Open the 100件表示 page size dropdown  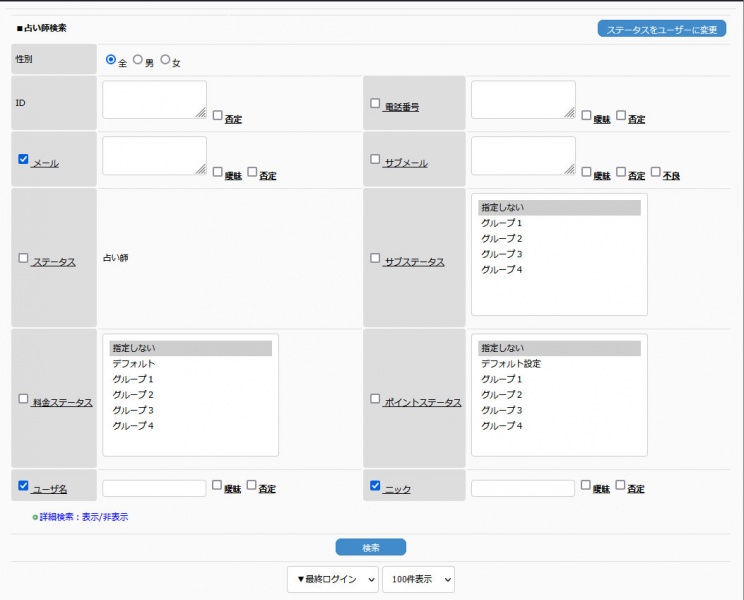(x=418, y=579)
